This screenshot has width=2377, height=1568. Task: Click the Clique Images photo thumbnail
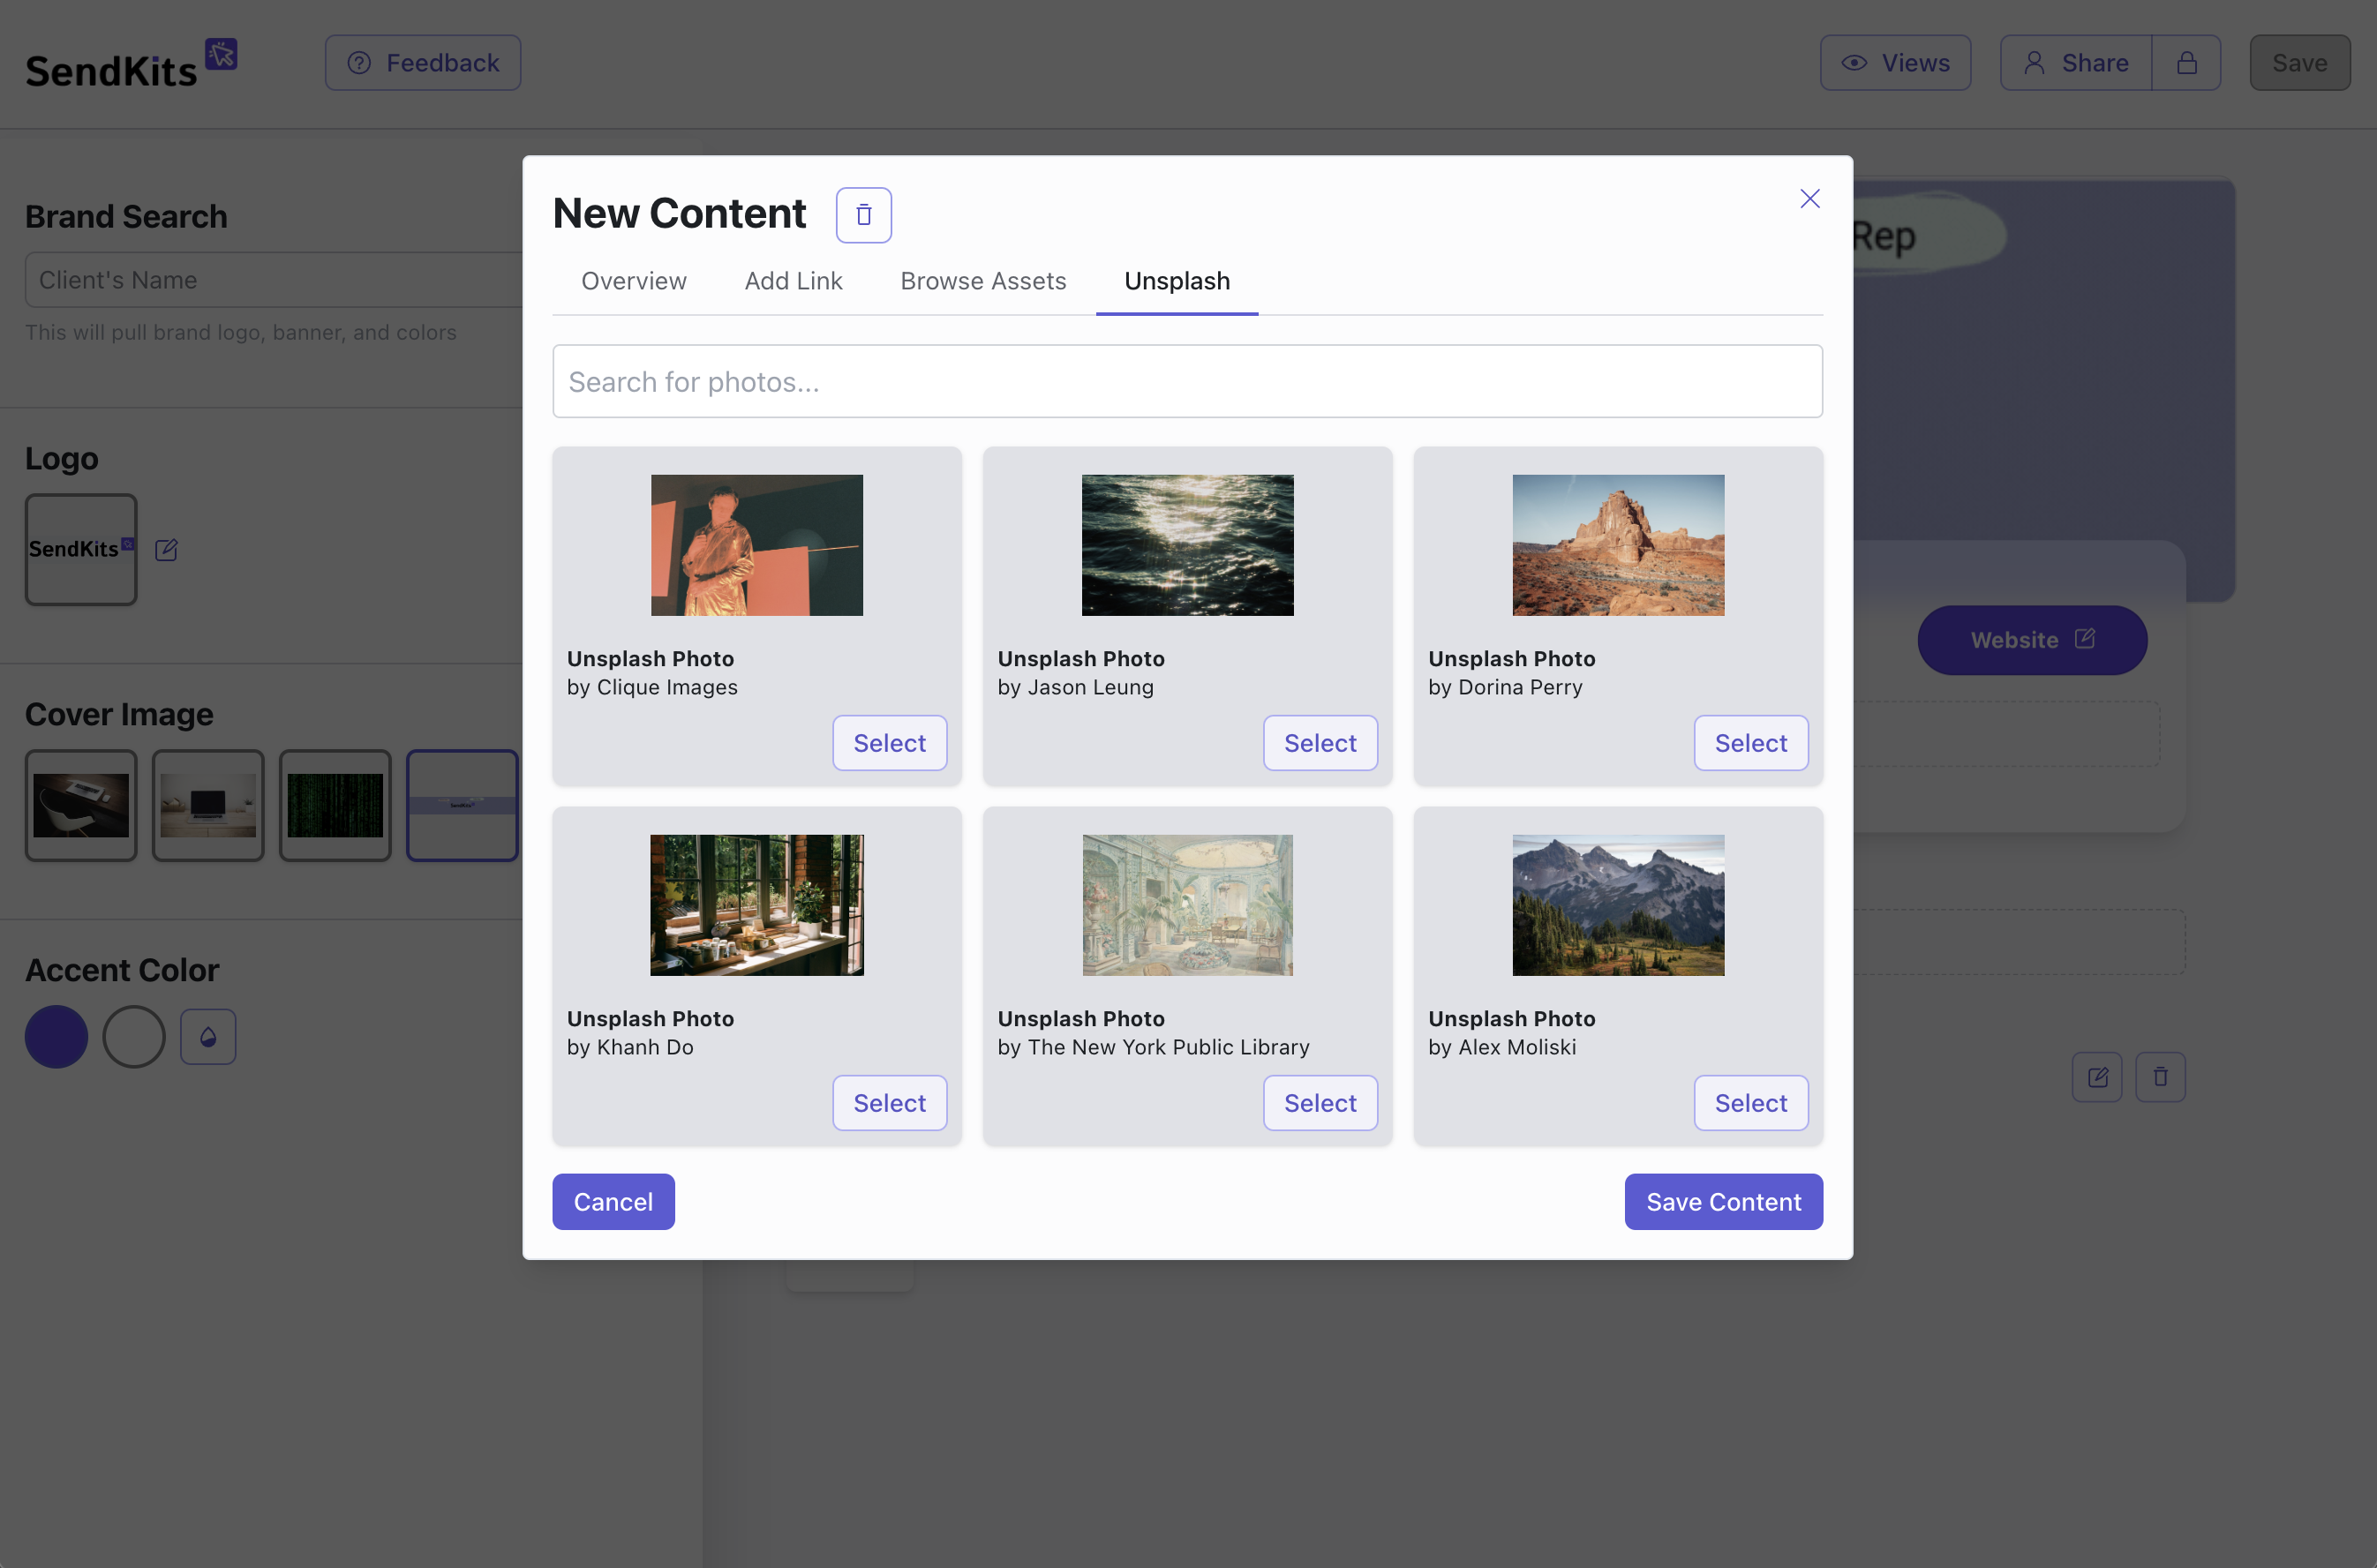pos(757,545)
